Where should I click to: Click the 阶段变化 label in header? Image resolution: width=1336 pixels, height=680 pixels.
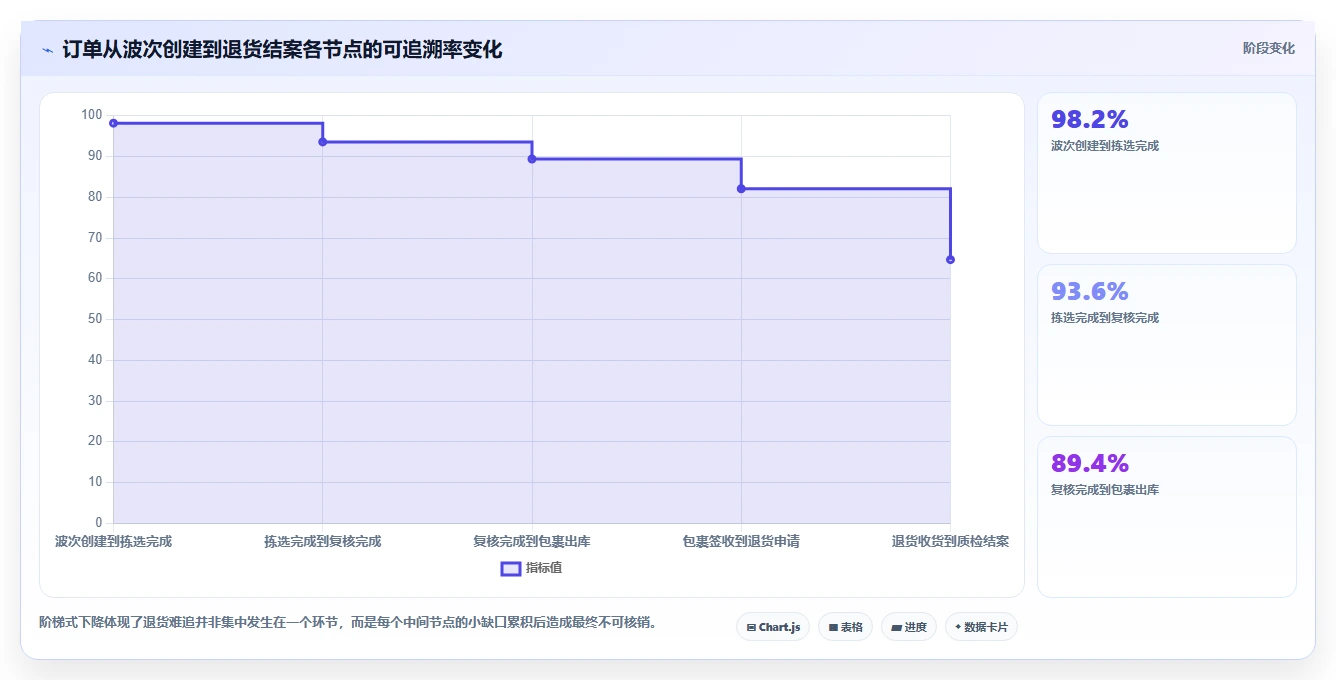tap(1269, 48)
